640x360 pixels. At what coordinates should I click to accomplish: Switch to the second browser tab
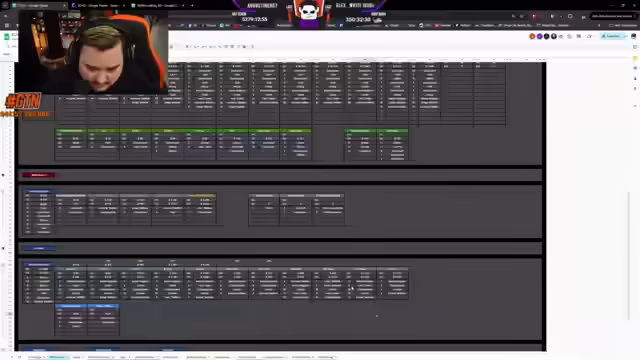point(98,5)
